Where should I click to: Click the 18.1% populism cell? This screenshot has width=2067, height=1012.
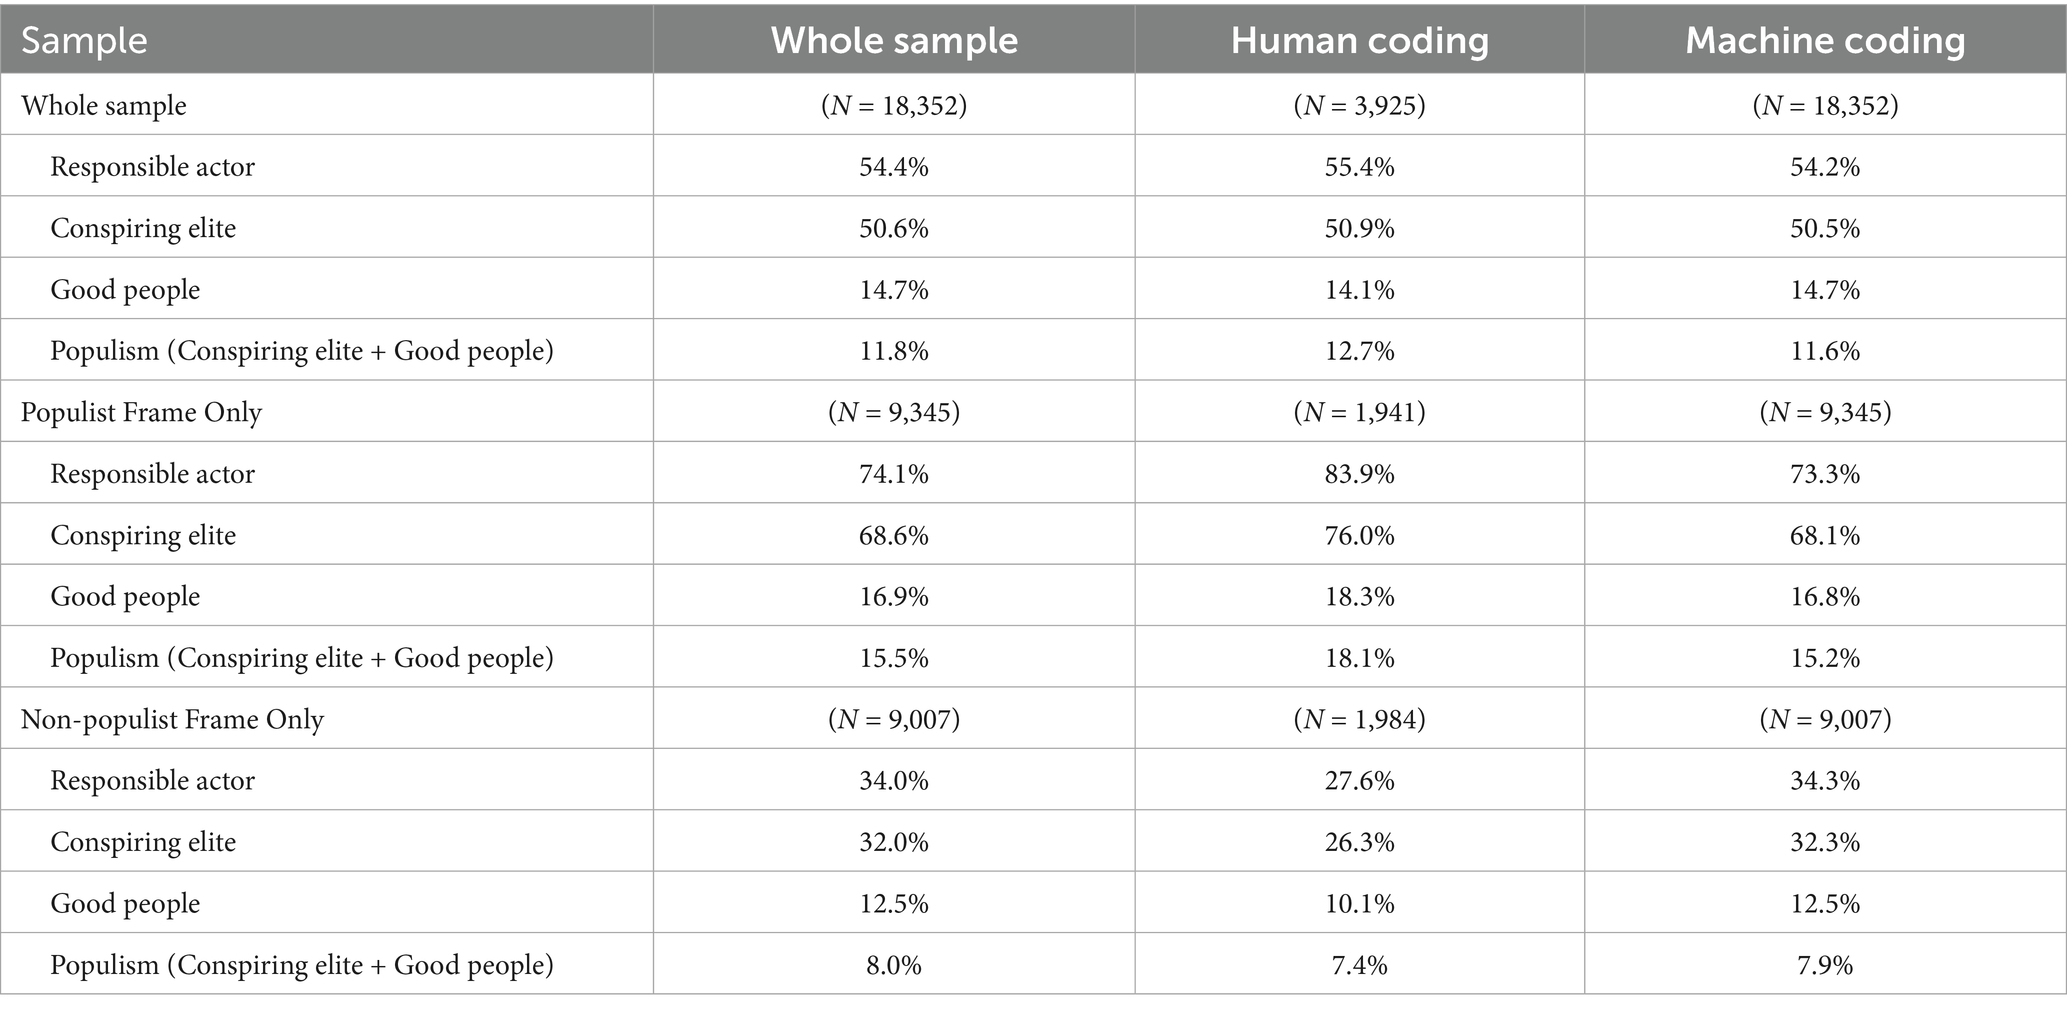coord(1359,658)
